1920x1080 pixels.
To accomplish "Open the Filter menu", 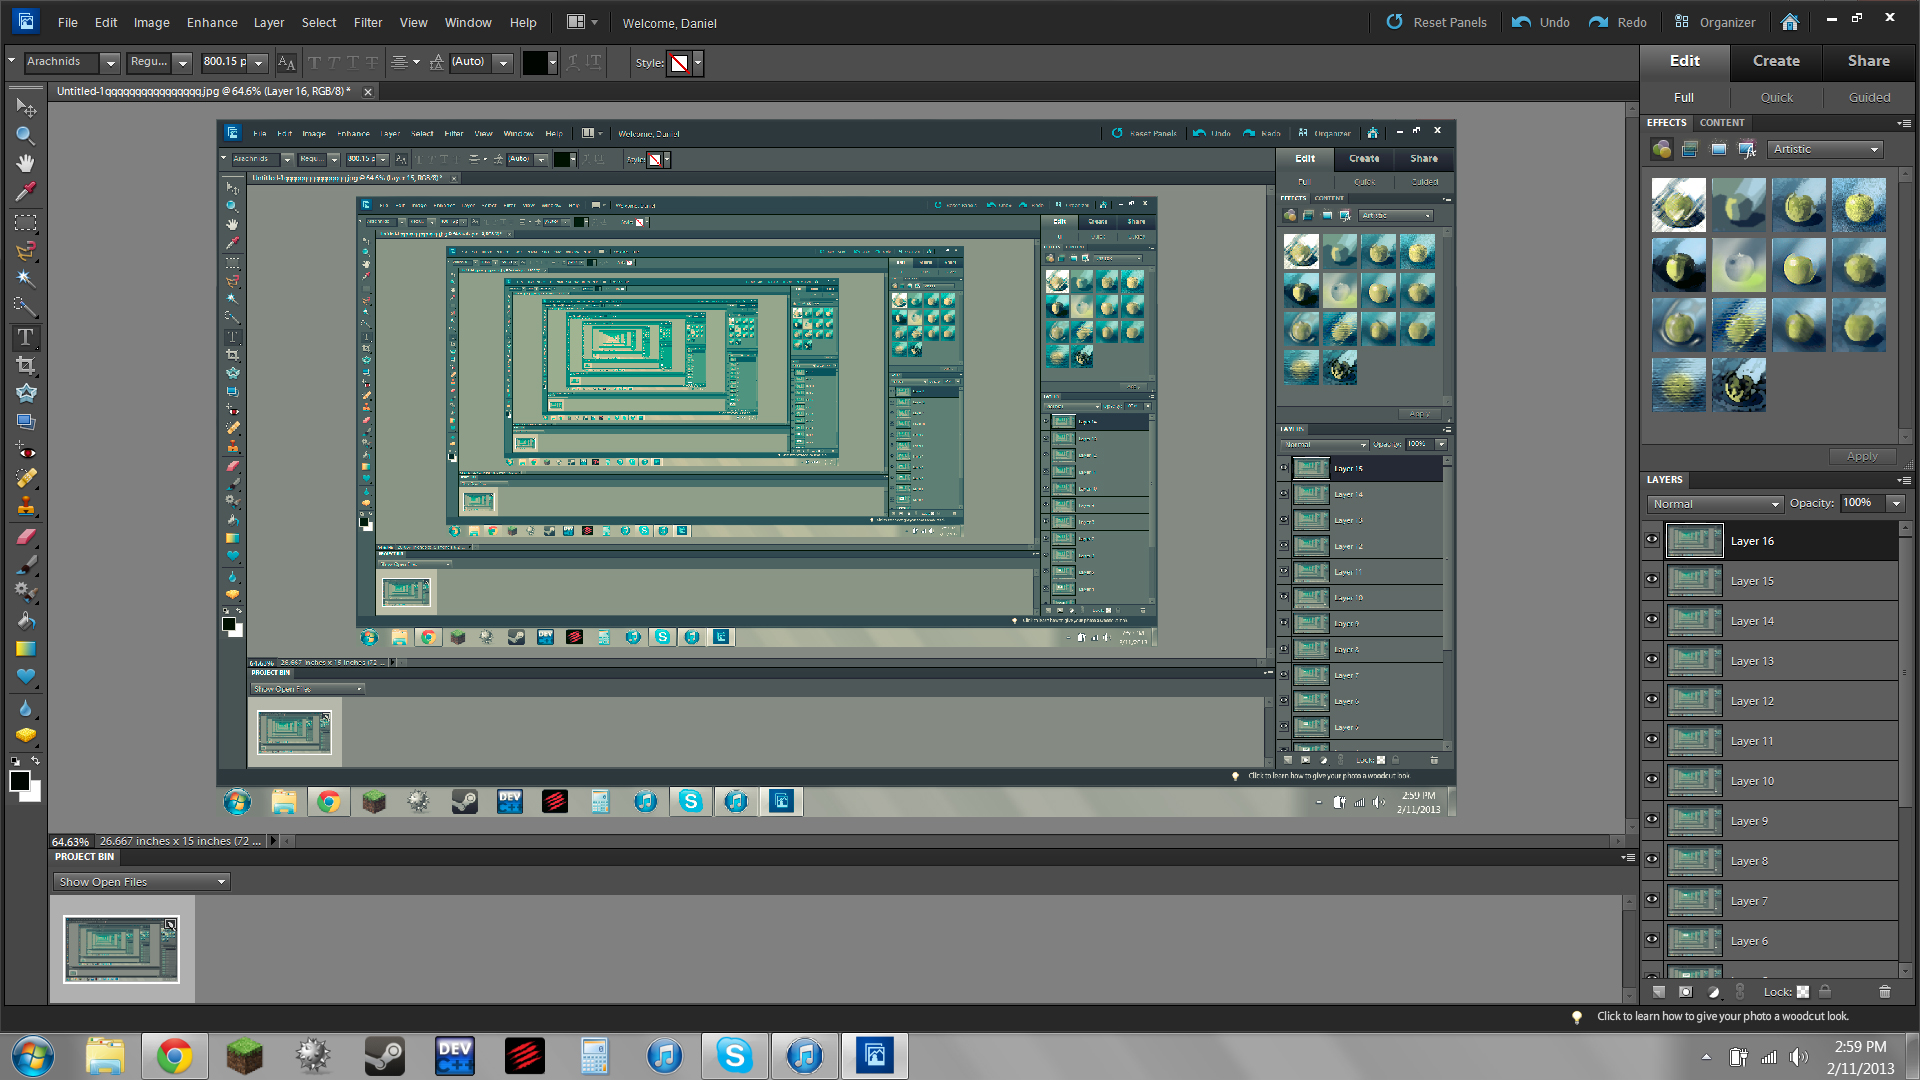I will pos(368,23).
